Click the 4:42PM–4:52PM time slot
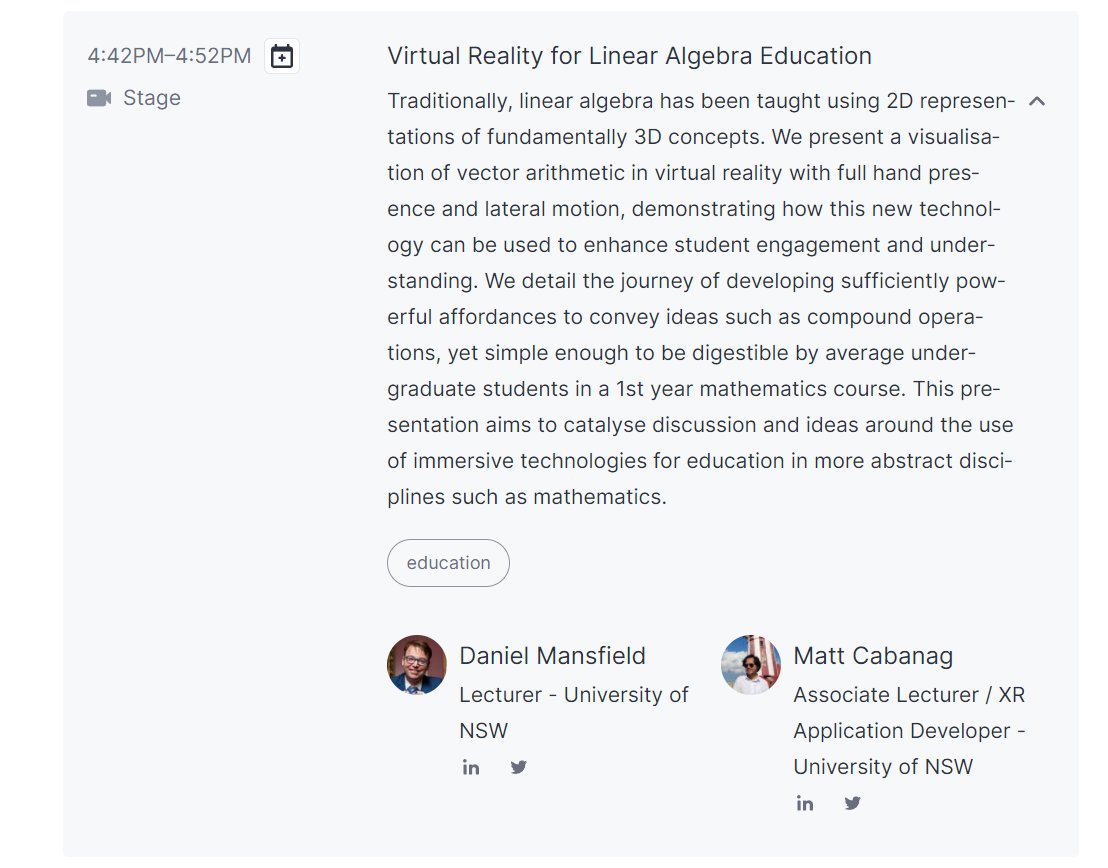This screenshot has height=868, width=1108. click(170, 56)
